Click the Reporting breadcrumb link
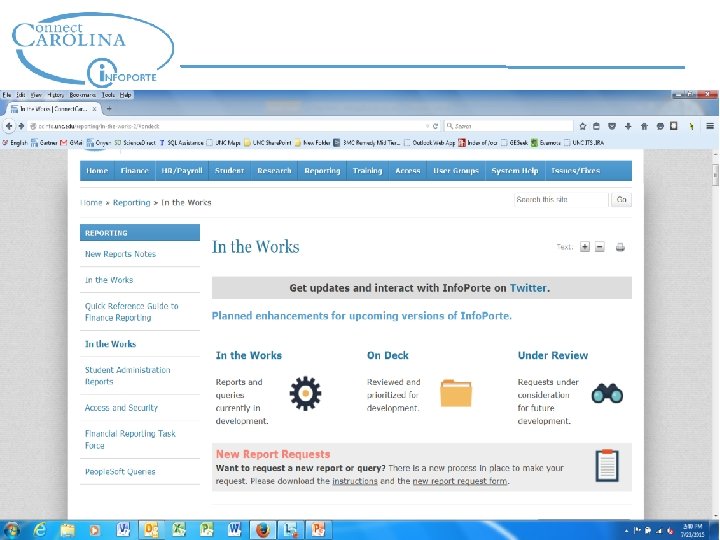The image size is (720, 540). (131, 202)
